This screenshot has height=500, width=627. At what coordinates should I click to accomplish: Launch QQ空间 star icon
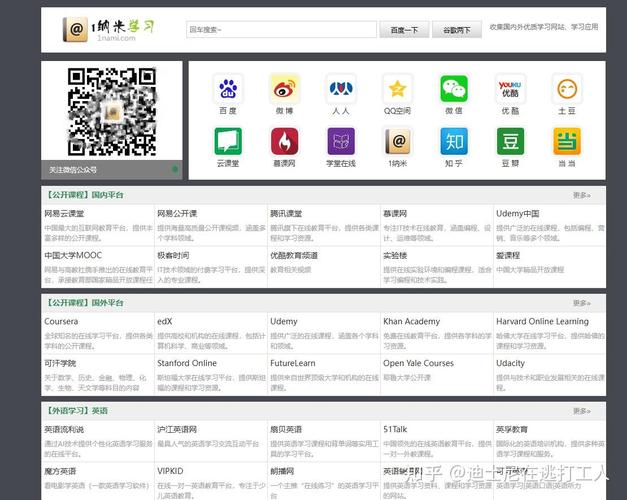pyautogui.click(x=398, y=89)
